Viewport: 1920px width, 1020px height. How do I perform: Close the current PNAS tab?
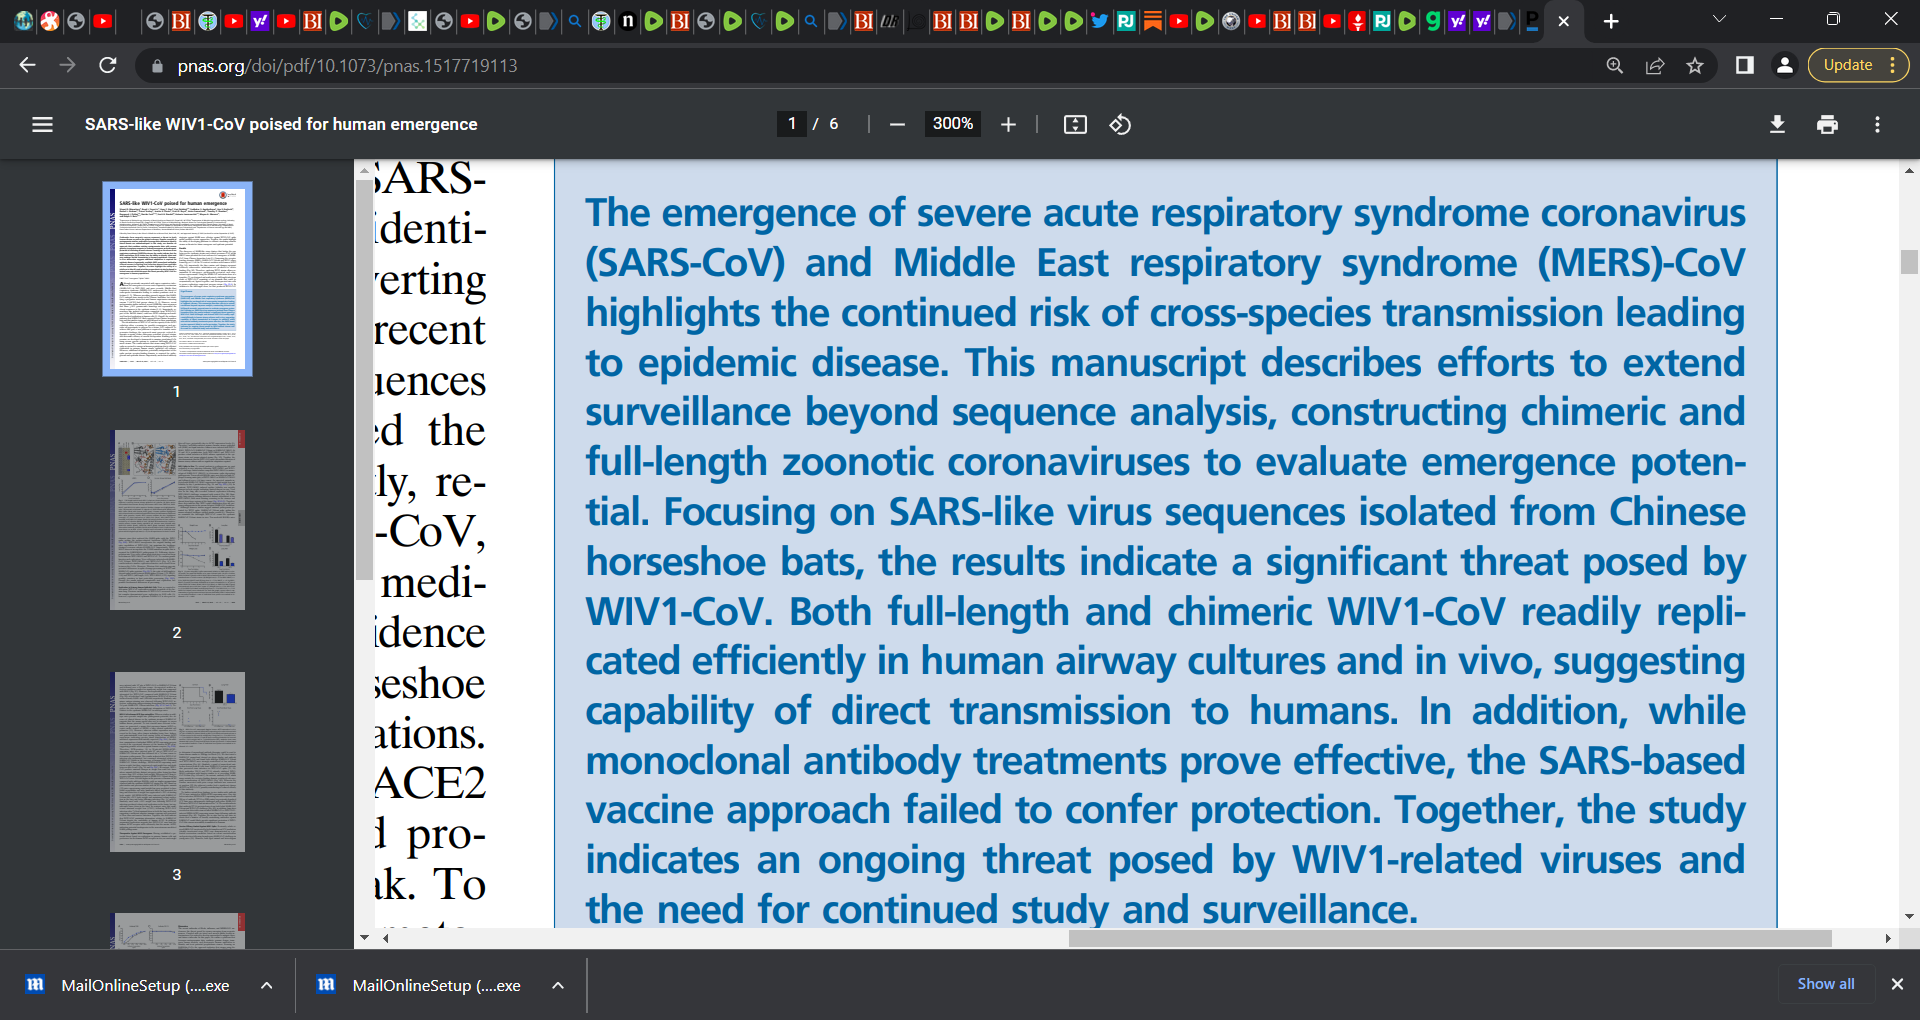tap(1564, 21)
